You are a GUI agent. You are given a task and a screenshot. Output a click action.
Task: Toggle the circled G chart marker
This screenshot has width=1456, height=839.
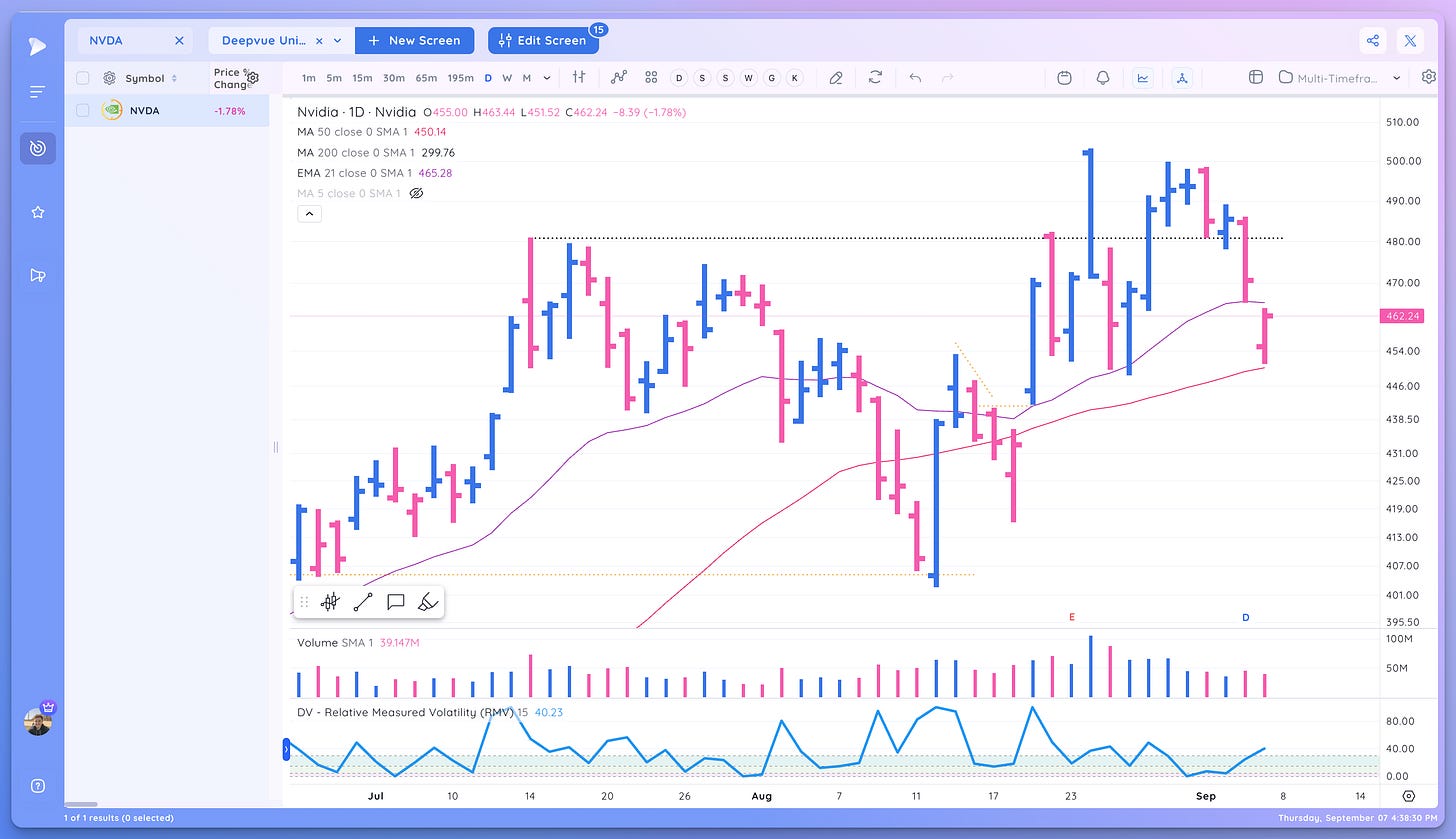pos(771,78)
